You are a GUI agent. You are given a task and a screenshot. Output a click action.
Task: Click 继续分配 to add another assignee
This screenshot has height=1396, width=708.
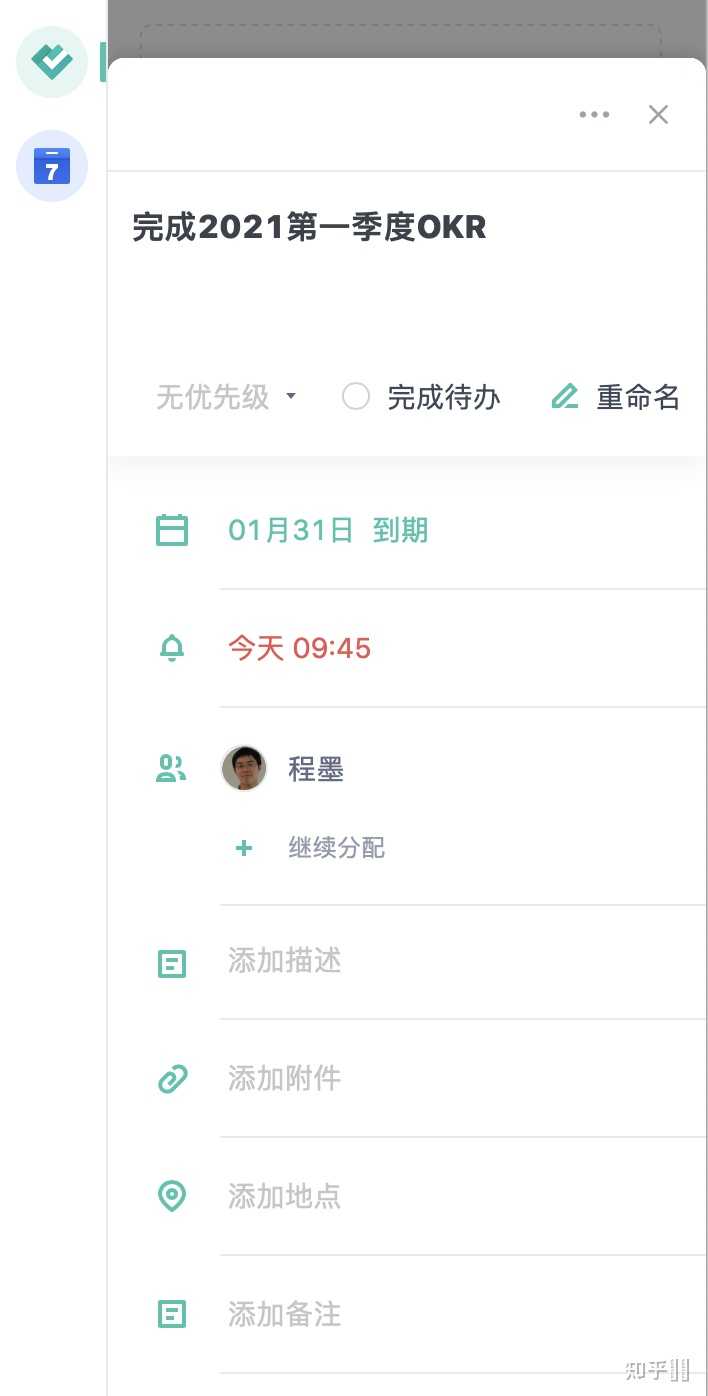336,848
